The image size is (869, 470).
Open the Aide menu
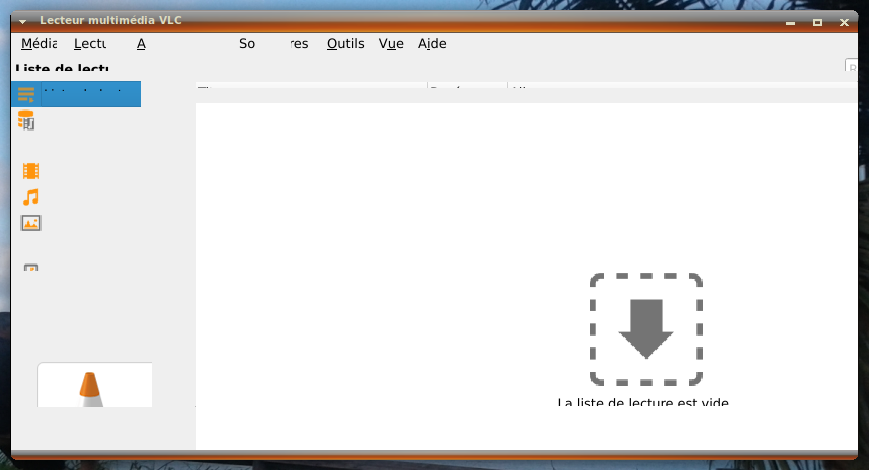(x=432, y=44)
